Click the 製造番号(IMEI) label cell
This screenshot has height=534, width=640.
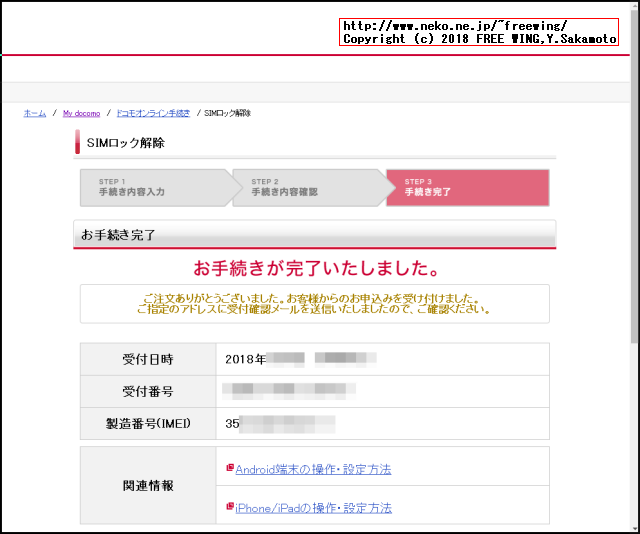click(x=148, y=424)
